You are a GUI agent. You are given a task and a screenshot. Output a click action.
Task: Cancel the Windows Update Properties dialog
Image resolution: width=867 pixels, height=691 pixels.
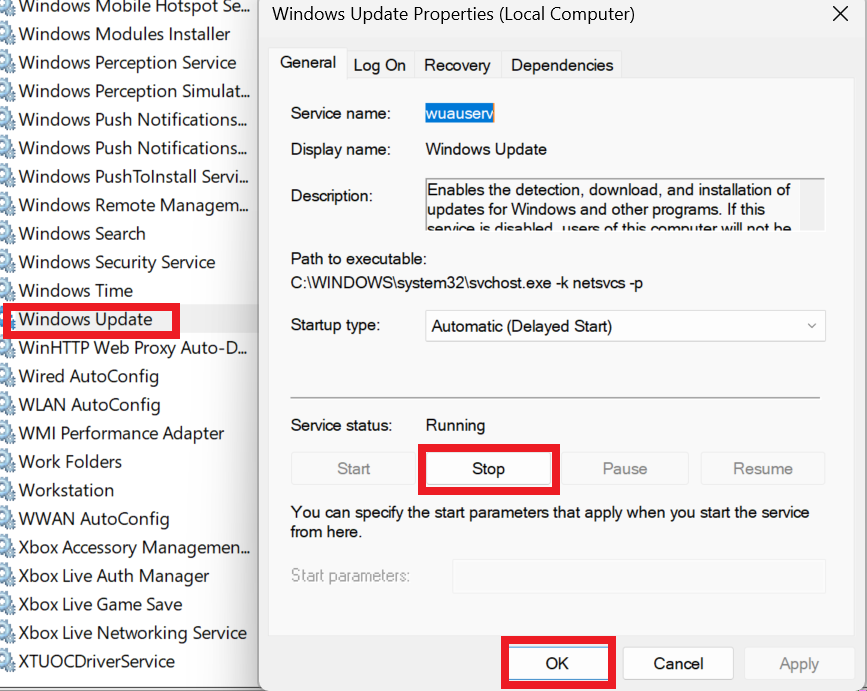[x=678, y=663]
